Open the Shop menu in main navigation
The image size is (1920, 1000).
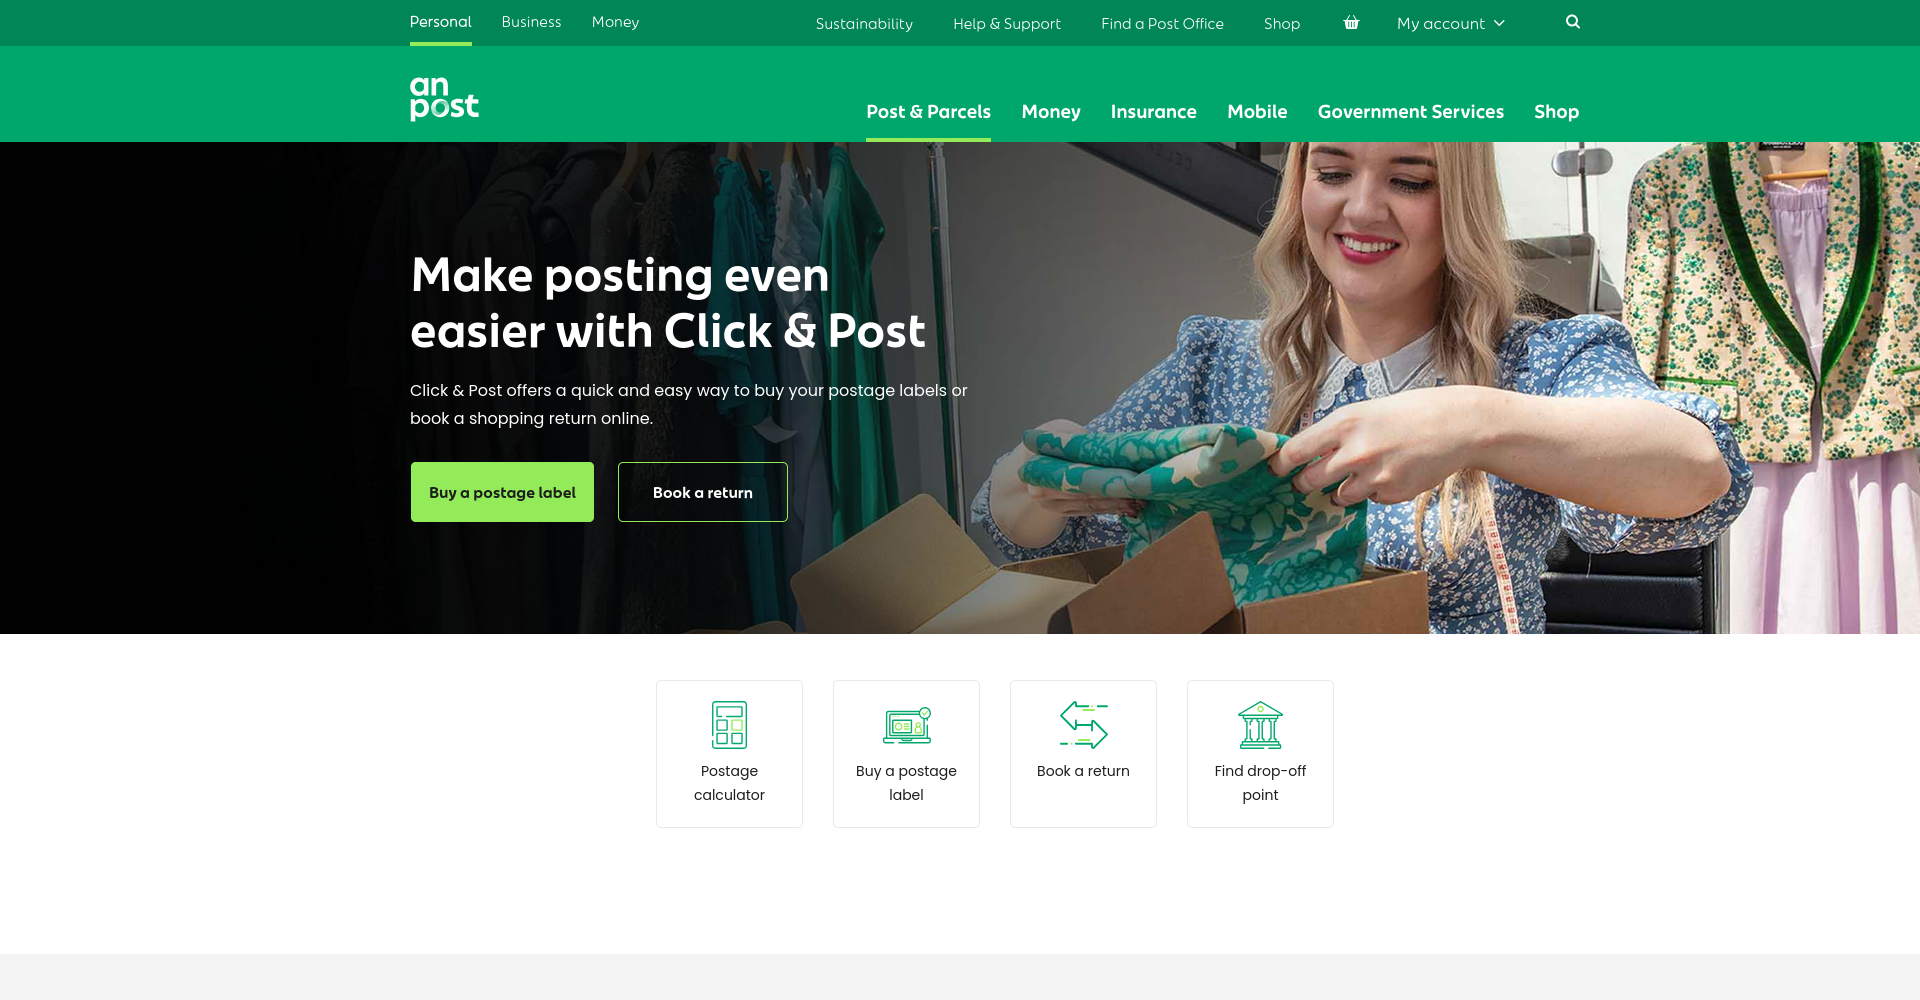click(x=1556, y=112)
